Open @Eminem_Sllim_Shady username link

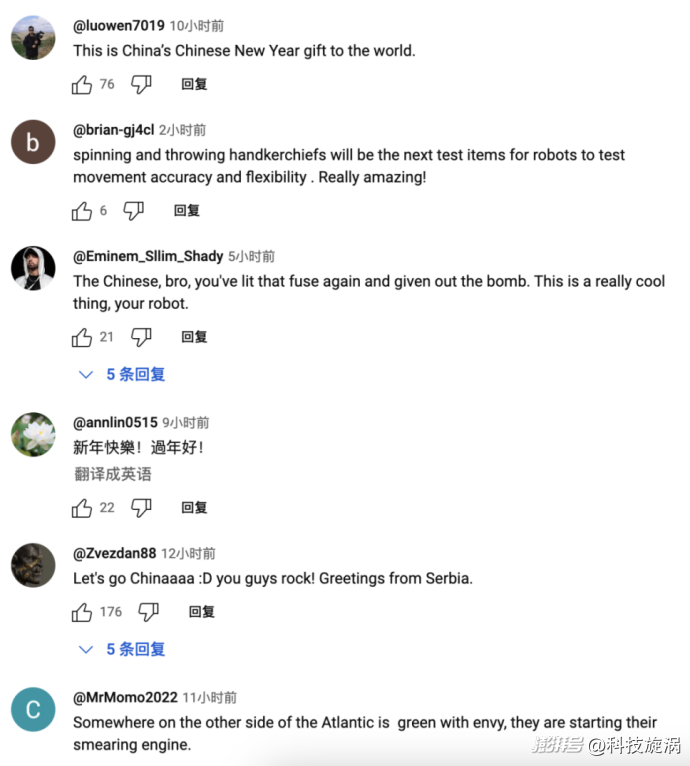click(x=148, y=256)
